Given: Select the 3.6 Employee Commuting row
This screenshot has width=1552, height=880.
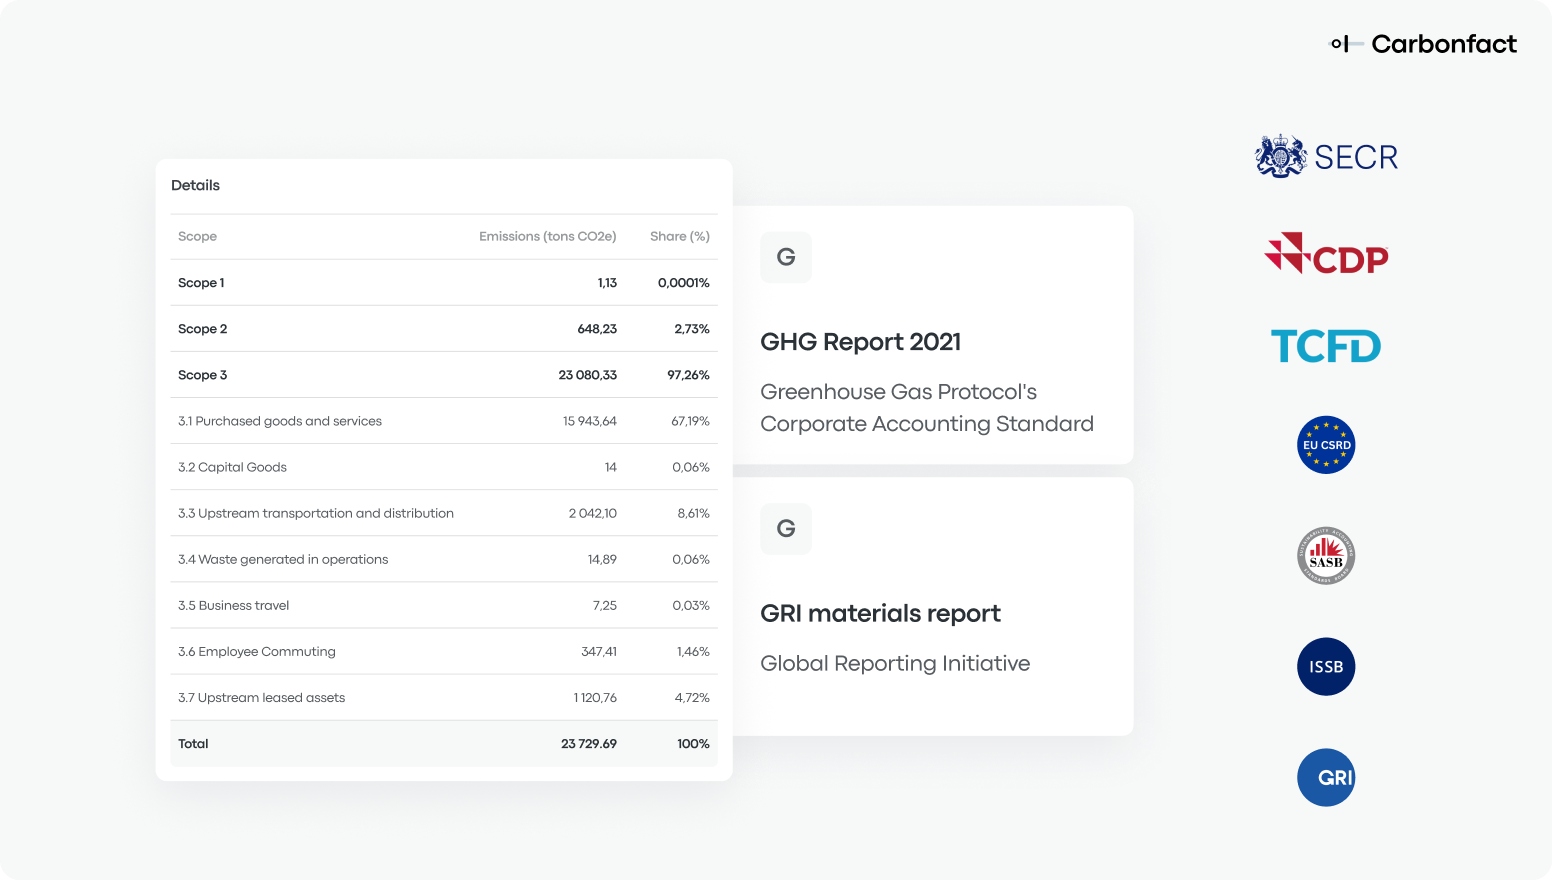Looking at the screenshot, I should click(x=444, y=651).
